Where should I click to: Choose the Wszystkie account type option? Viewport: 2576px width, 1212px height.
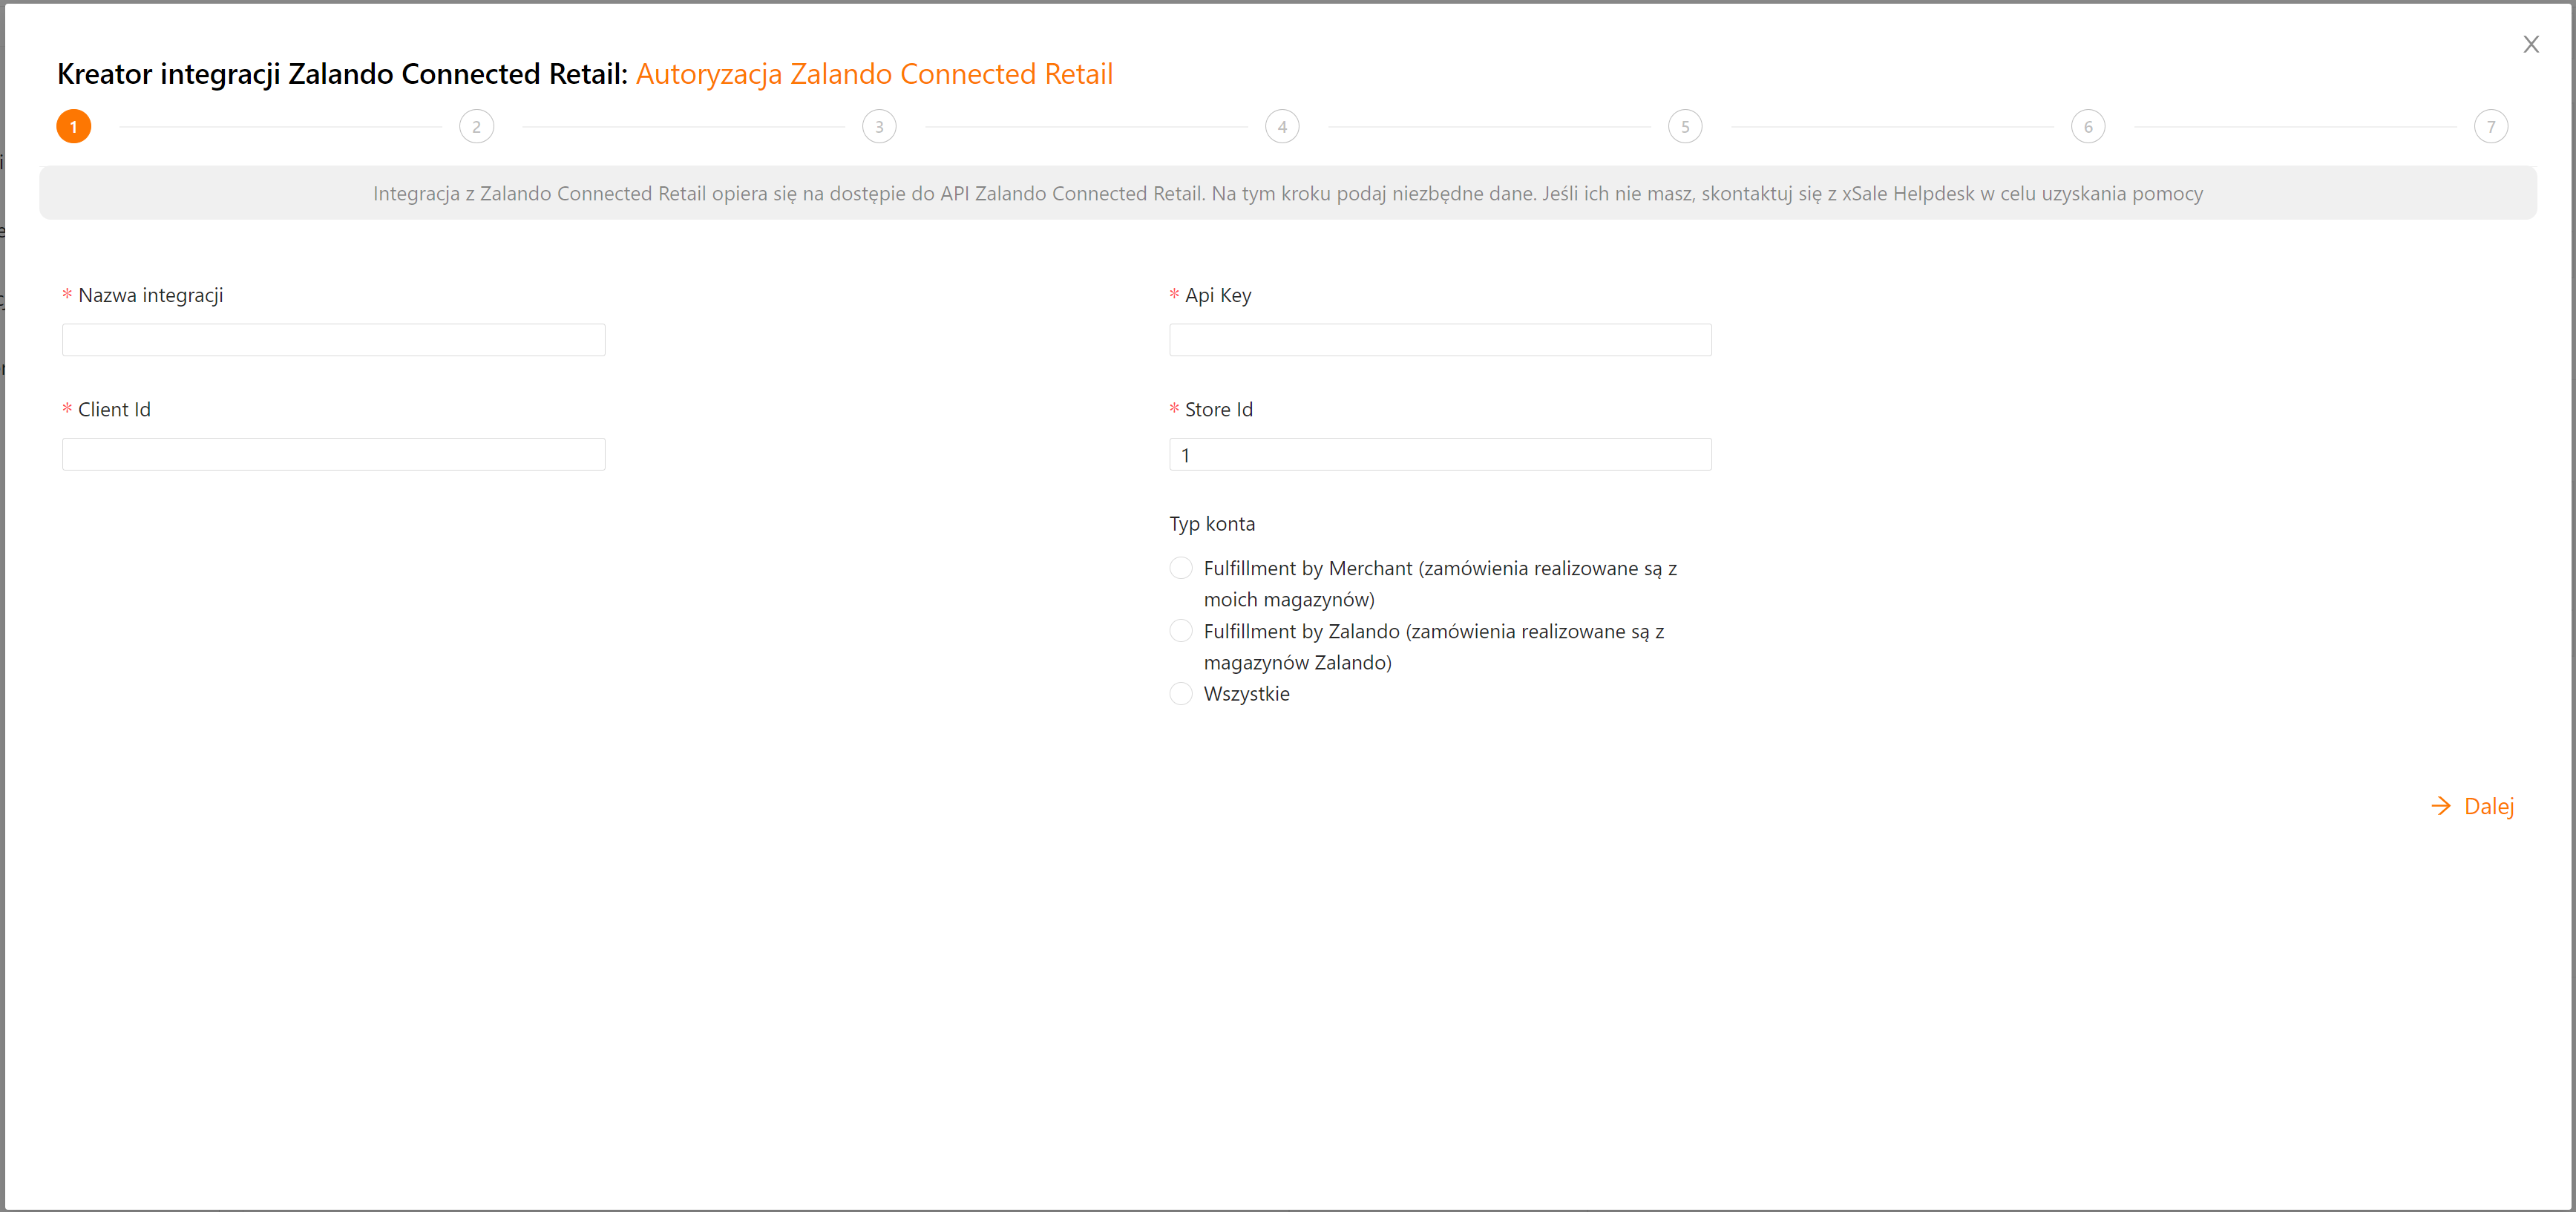[1181, 694]
